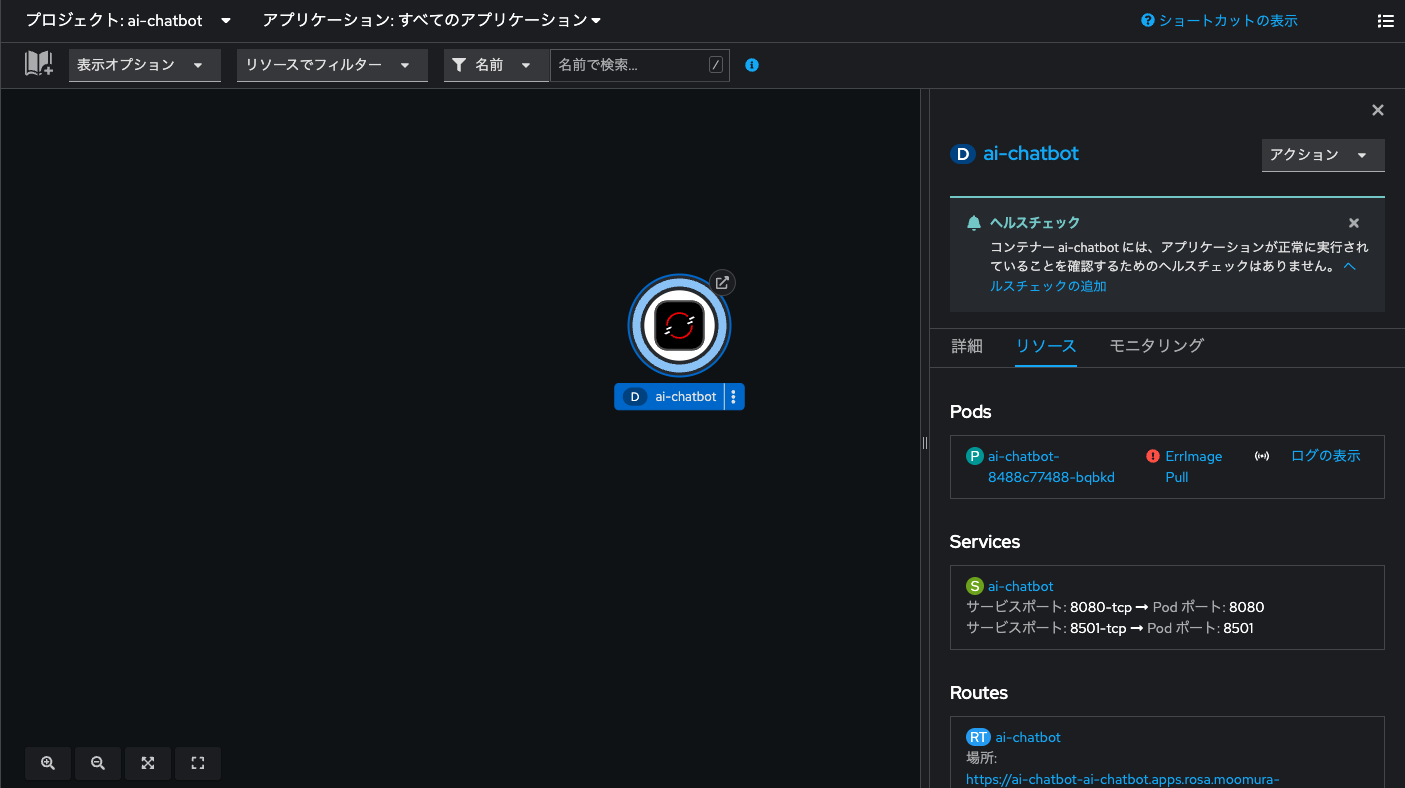Click the Service badge icon S
This screenshot has height=788, width=1405.
coord(975,586)
